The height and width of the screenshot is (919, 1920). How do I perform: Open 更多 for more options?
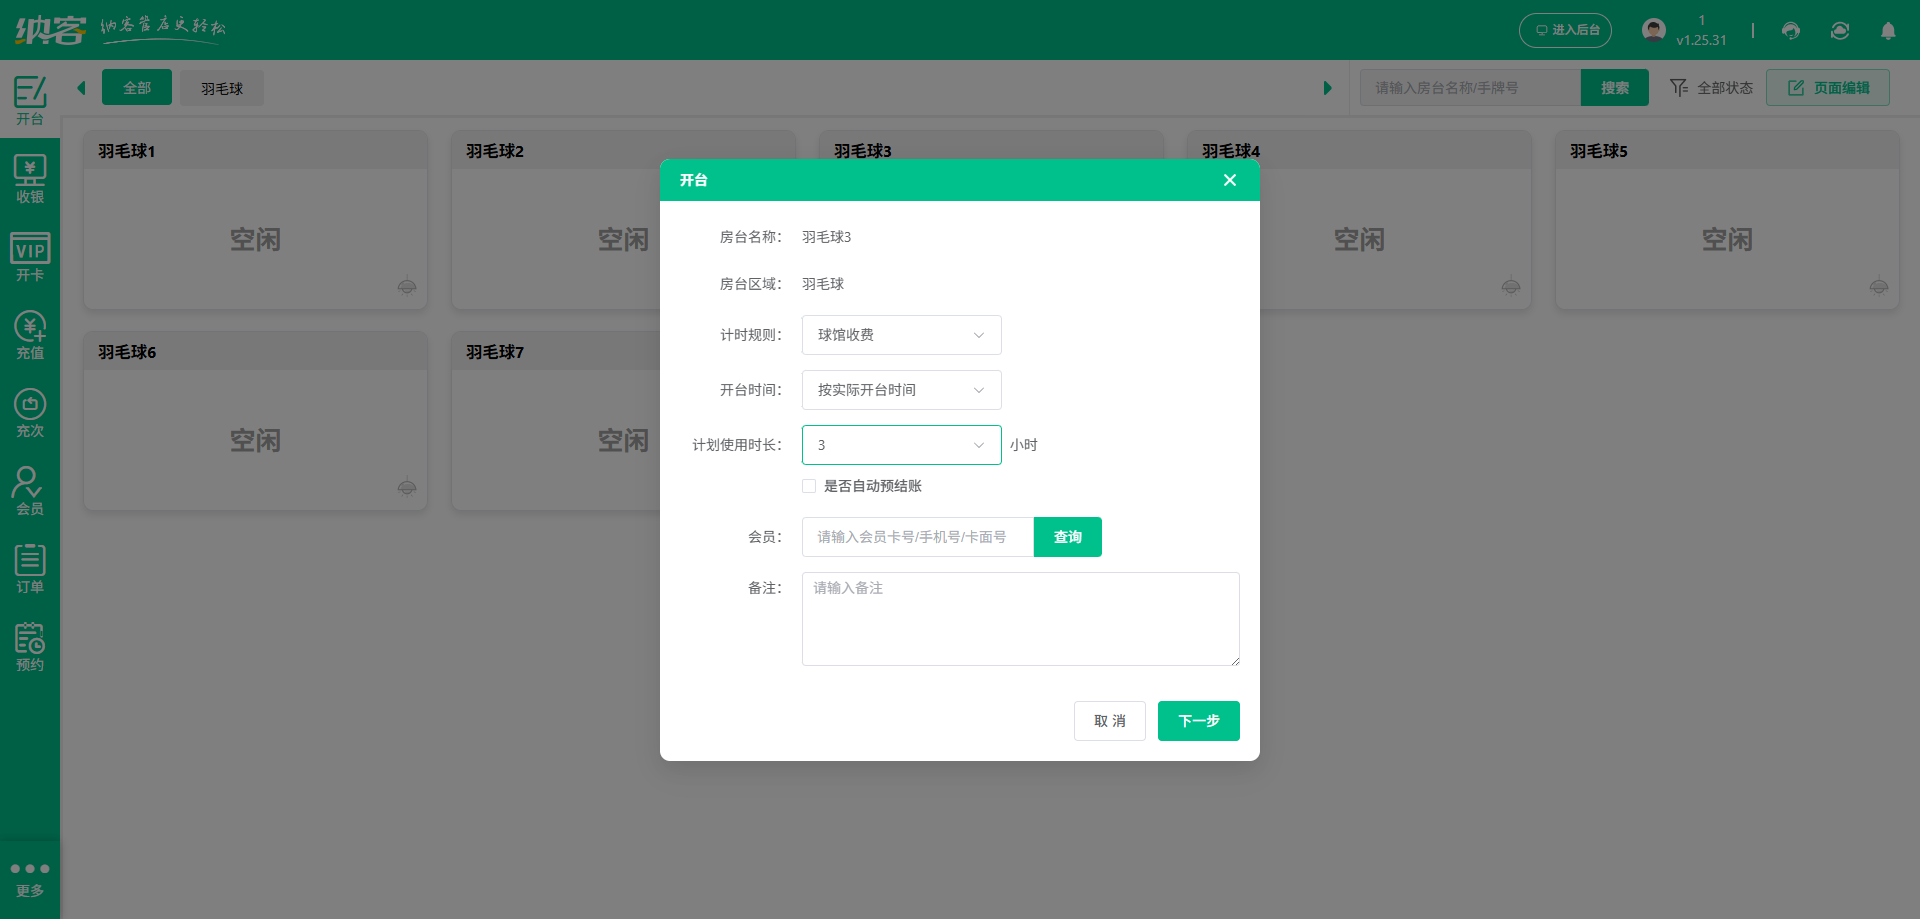point(30,878)
